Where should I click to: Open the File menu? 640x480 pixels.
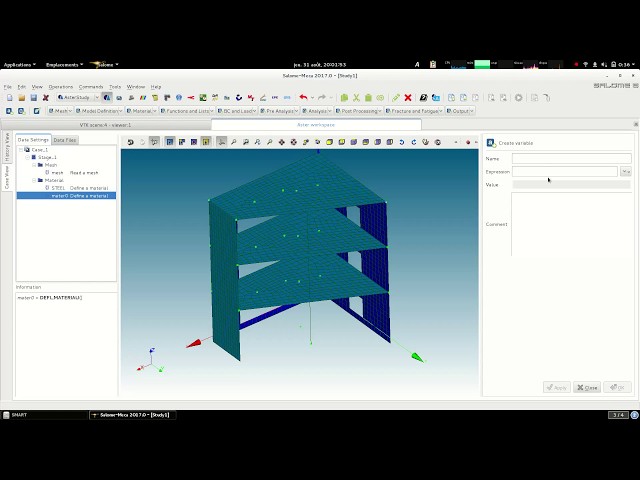click(7, 87)
